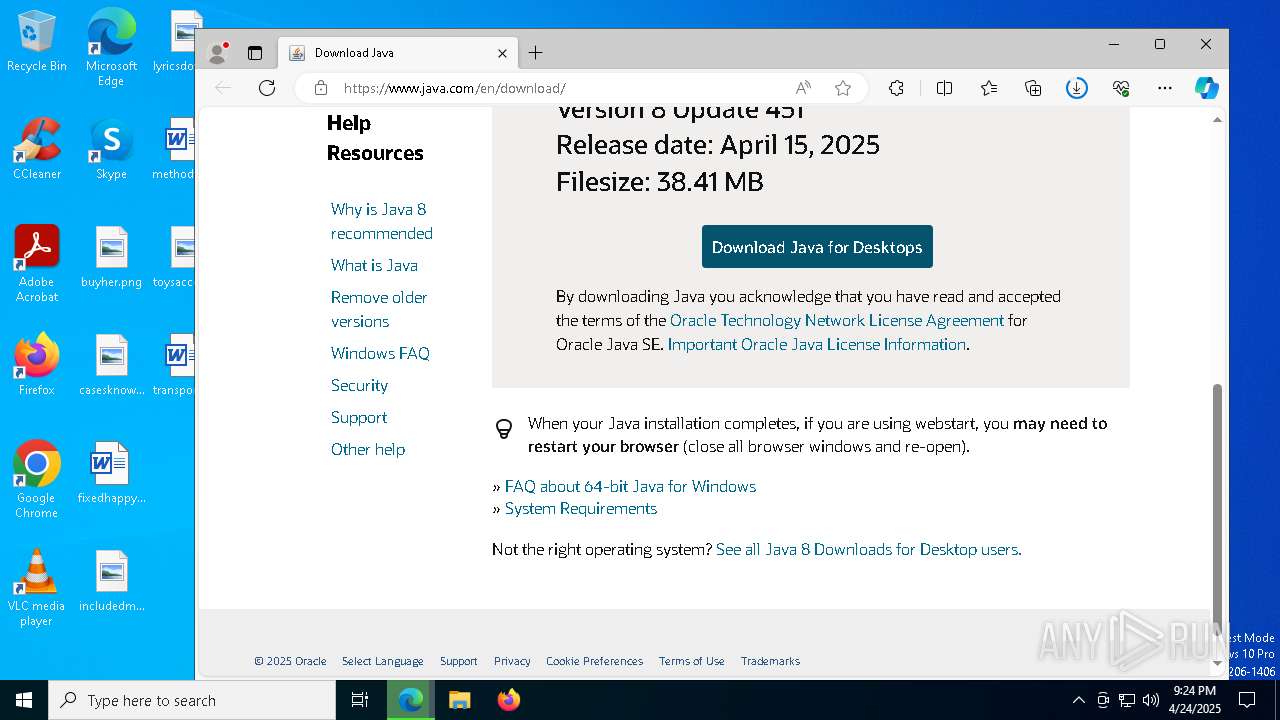Viewport: 1280px width, 720px height.
Task: Open Important Oracle Java License Information link
Action: tap(817, 344)
